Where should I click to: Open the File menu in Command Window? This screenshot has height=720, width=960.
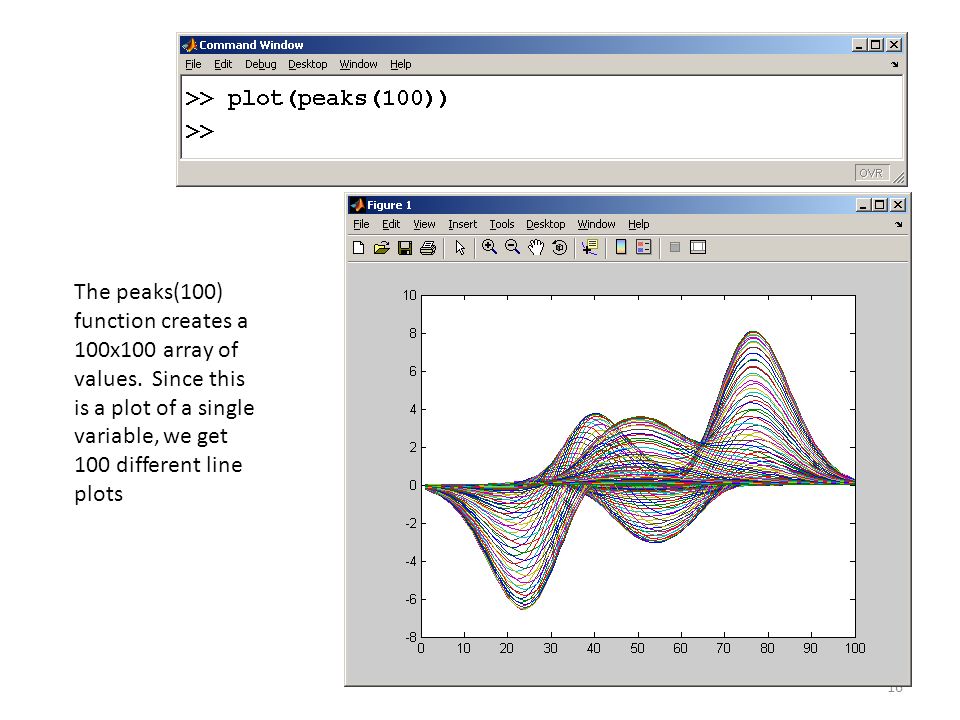click(193, 64)
